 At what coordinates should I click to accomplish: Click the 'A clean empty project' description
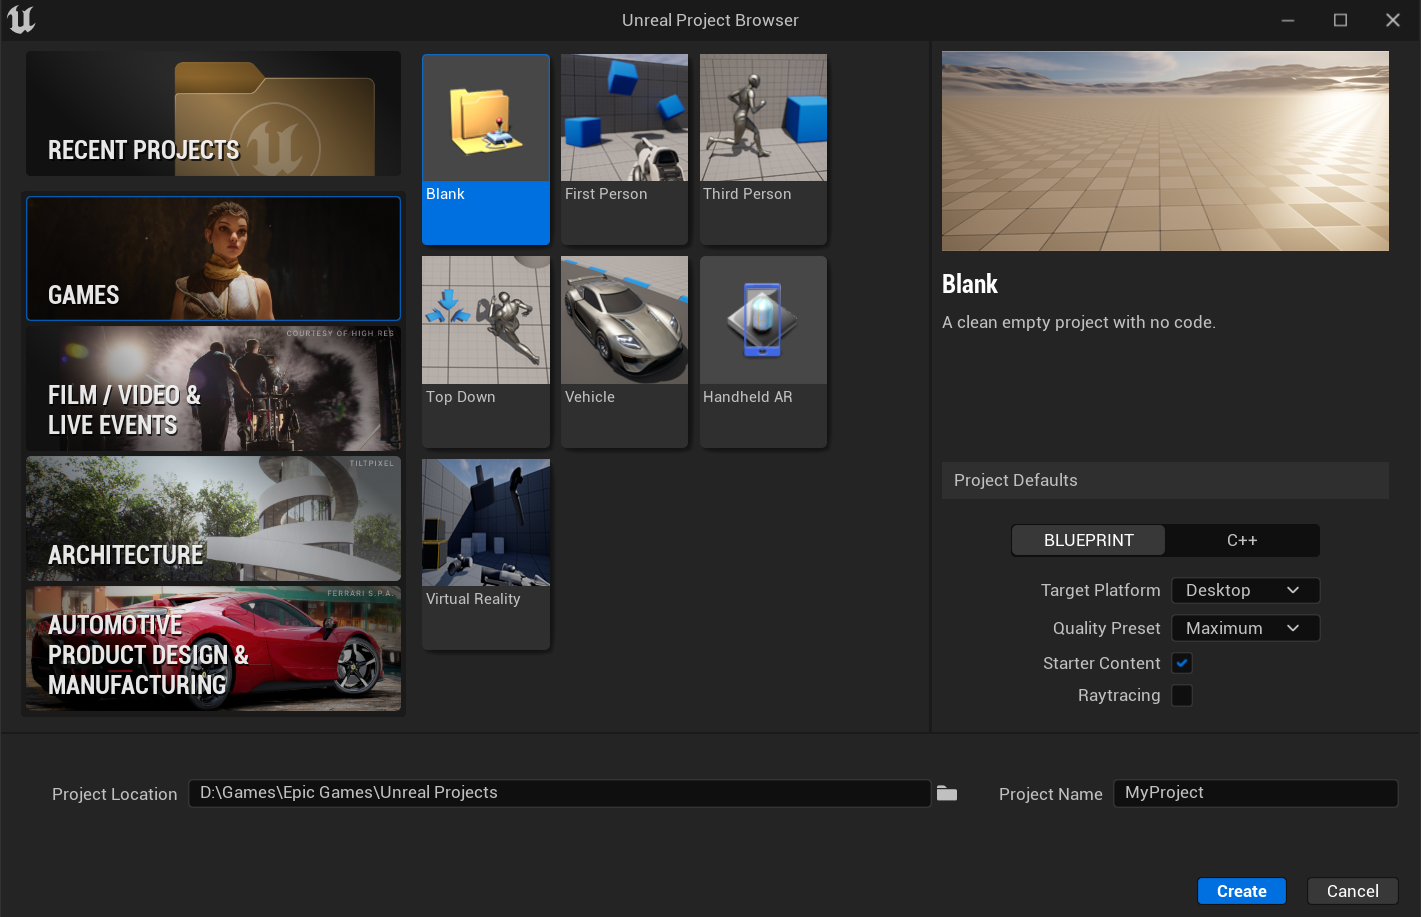[1079, 322]
